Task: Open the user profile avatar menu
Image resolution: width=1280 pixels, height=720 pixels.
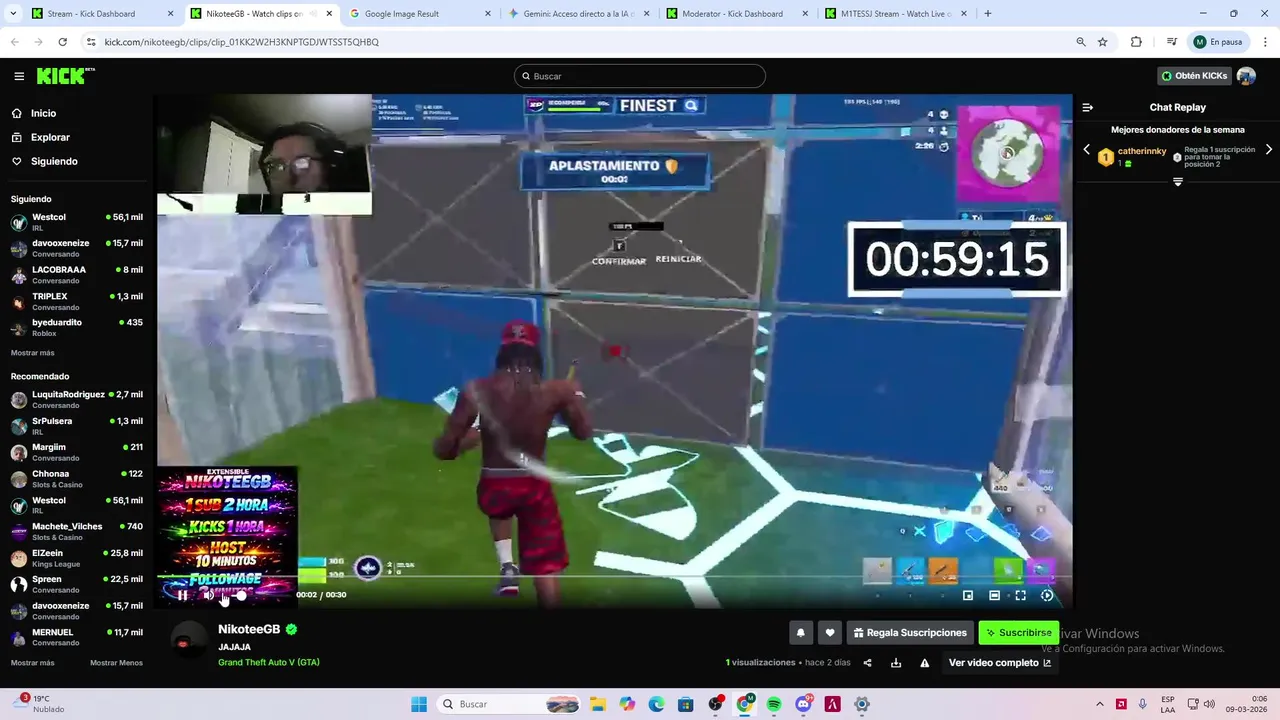Action: (1246, 76)
